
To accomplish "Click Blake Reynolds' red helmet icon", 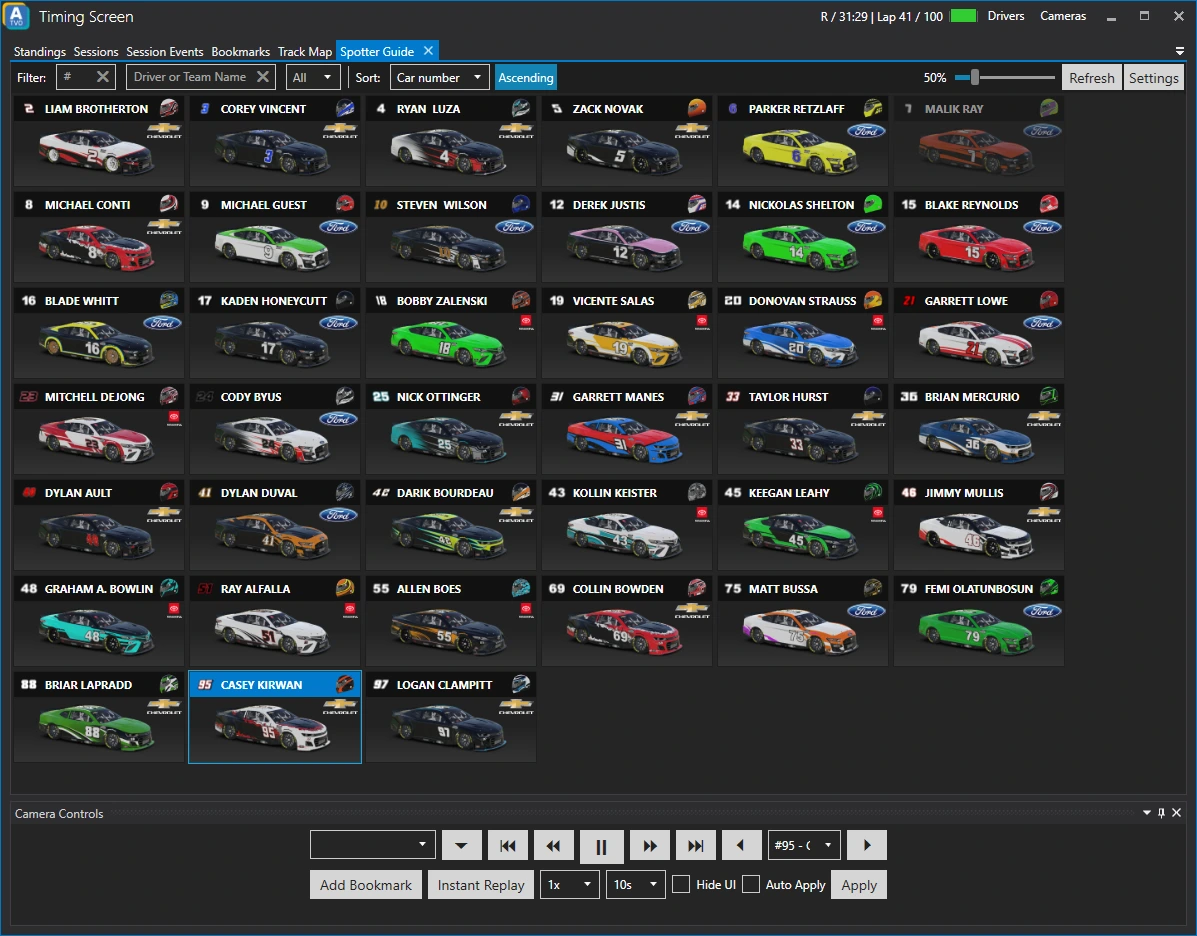I will click(x=1049, y=204).
